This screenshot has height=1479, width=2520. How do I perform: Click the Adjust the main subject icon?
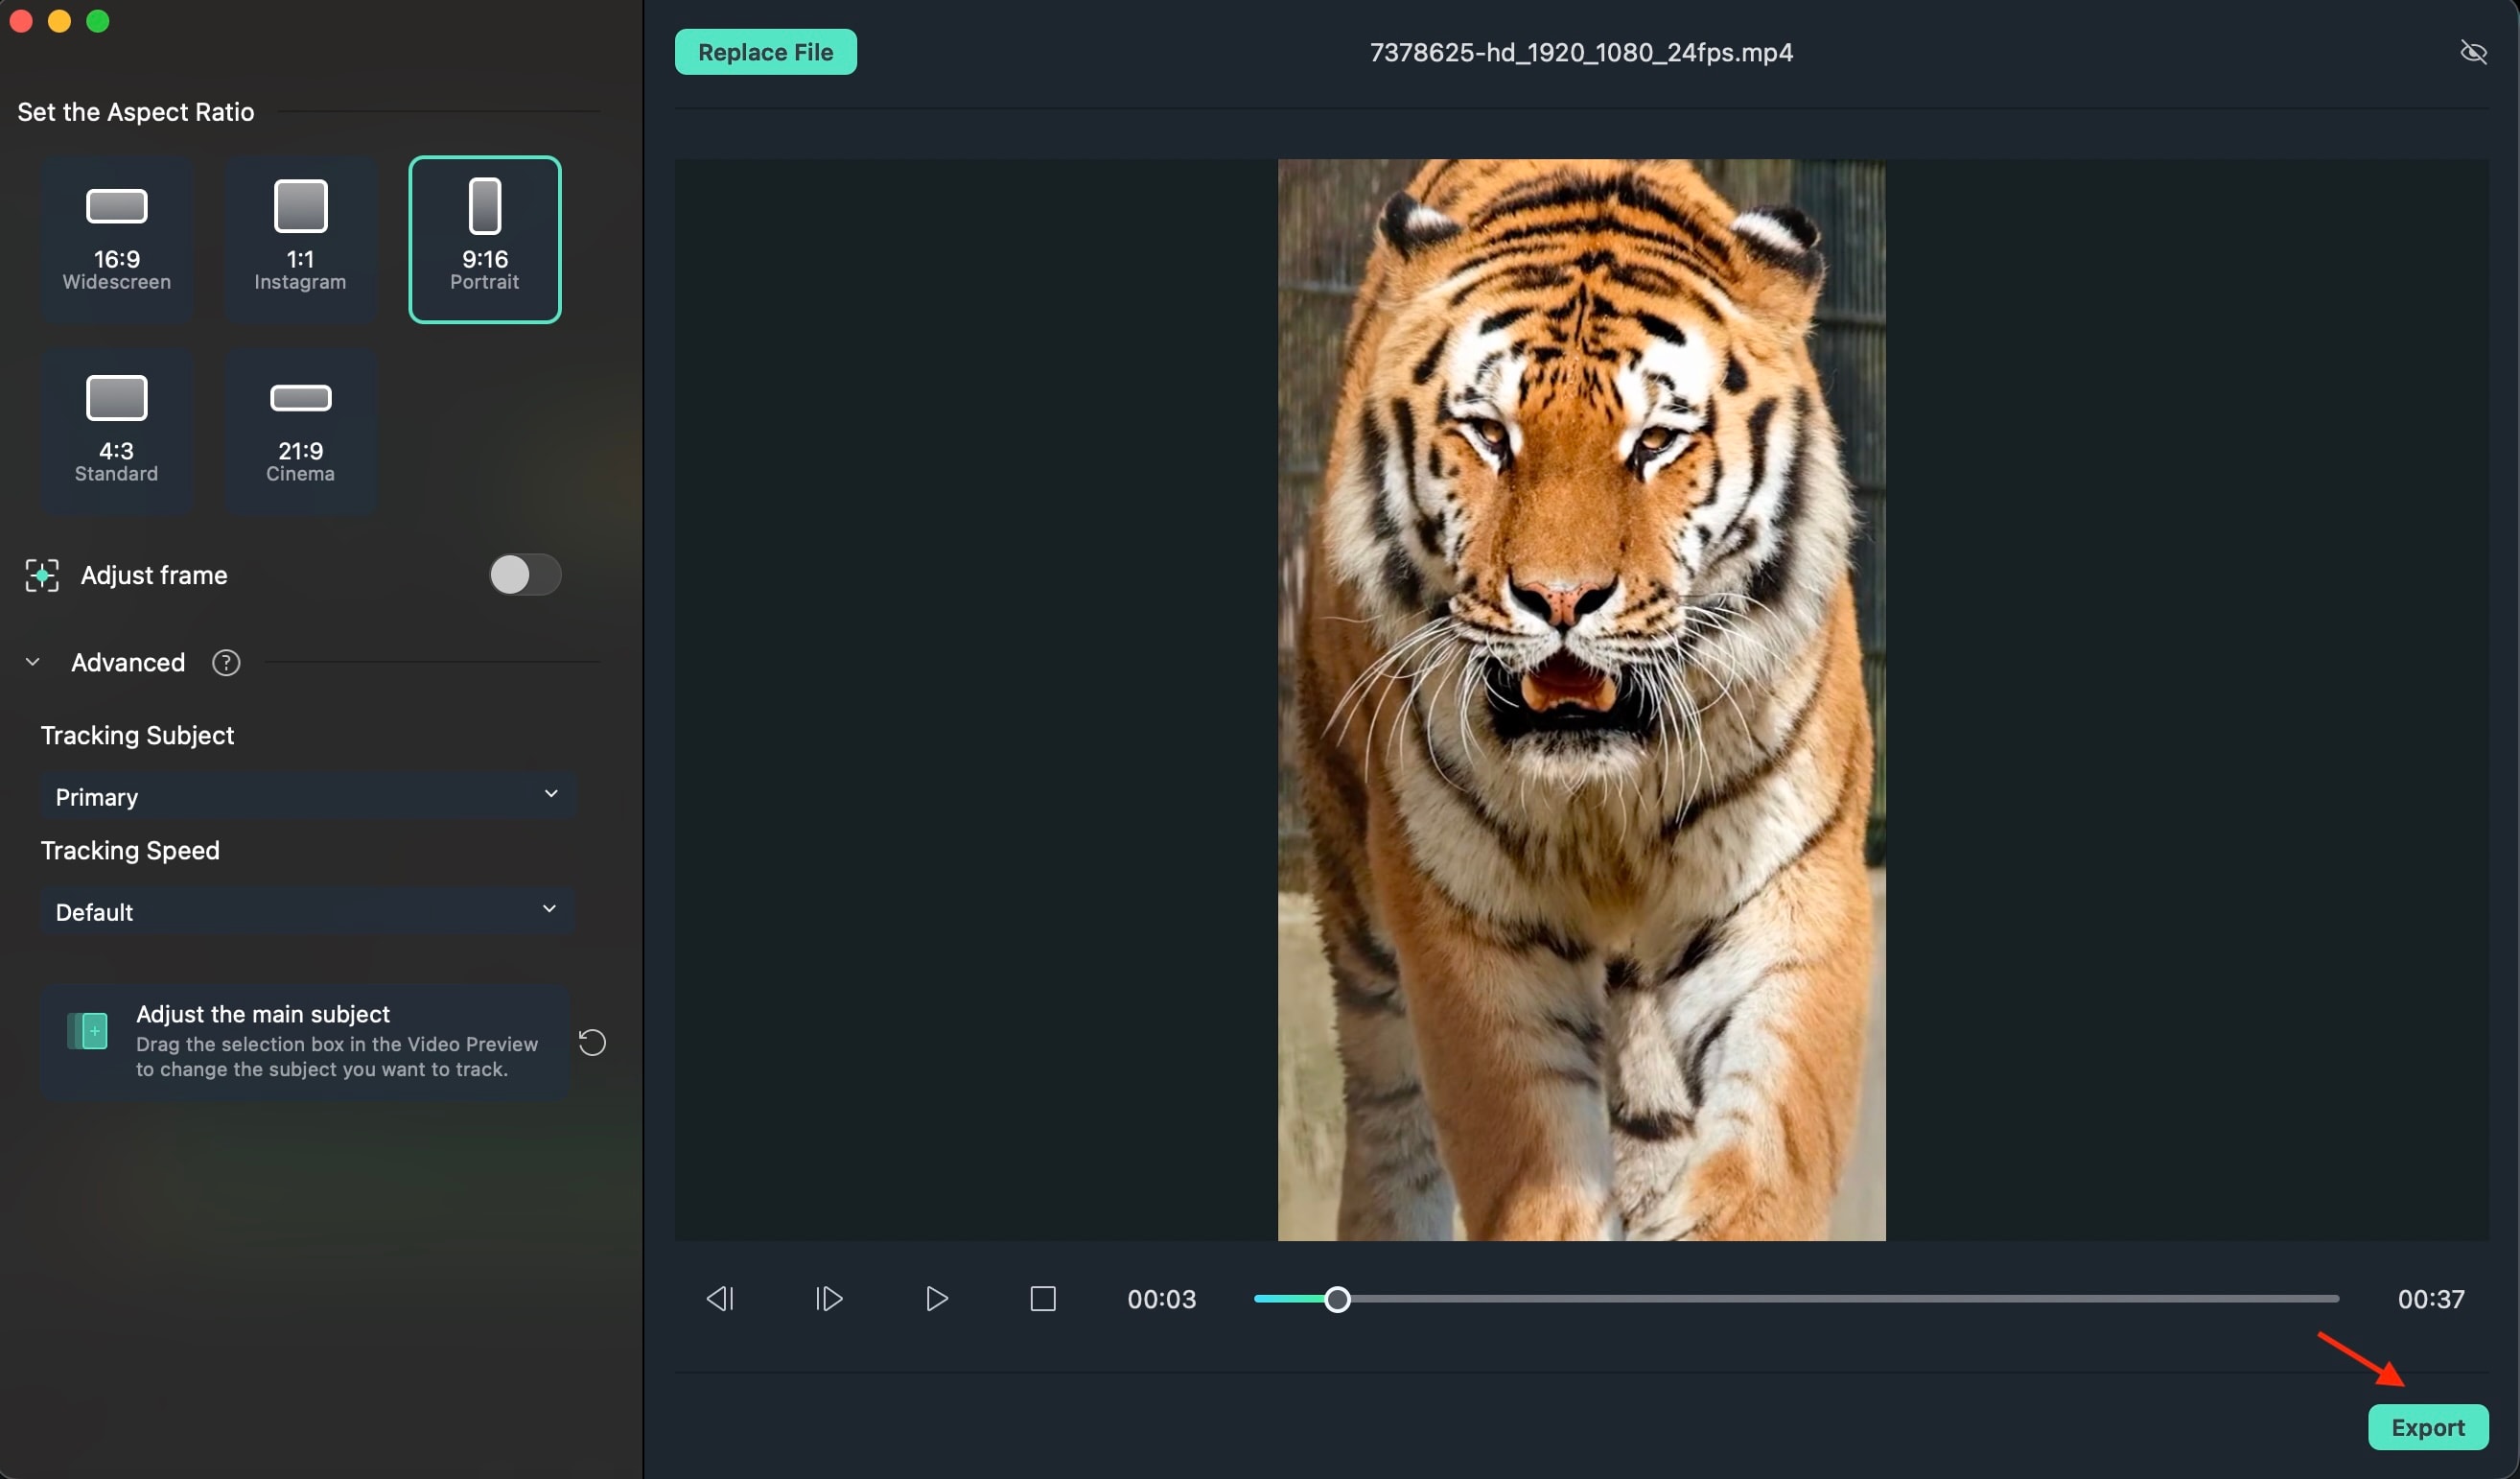[x=87, y=1031]
